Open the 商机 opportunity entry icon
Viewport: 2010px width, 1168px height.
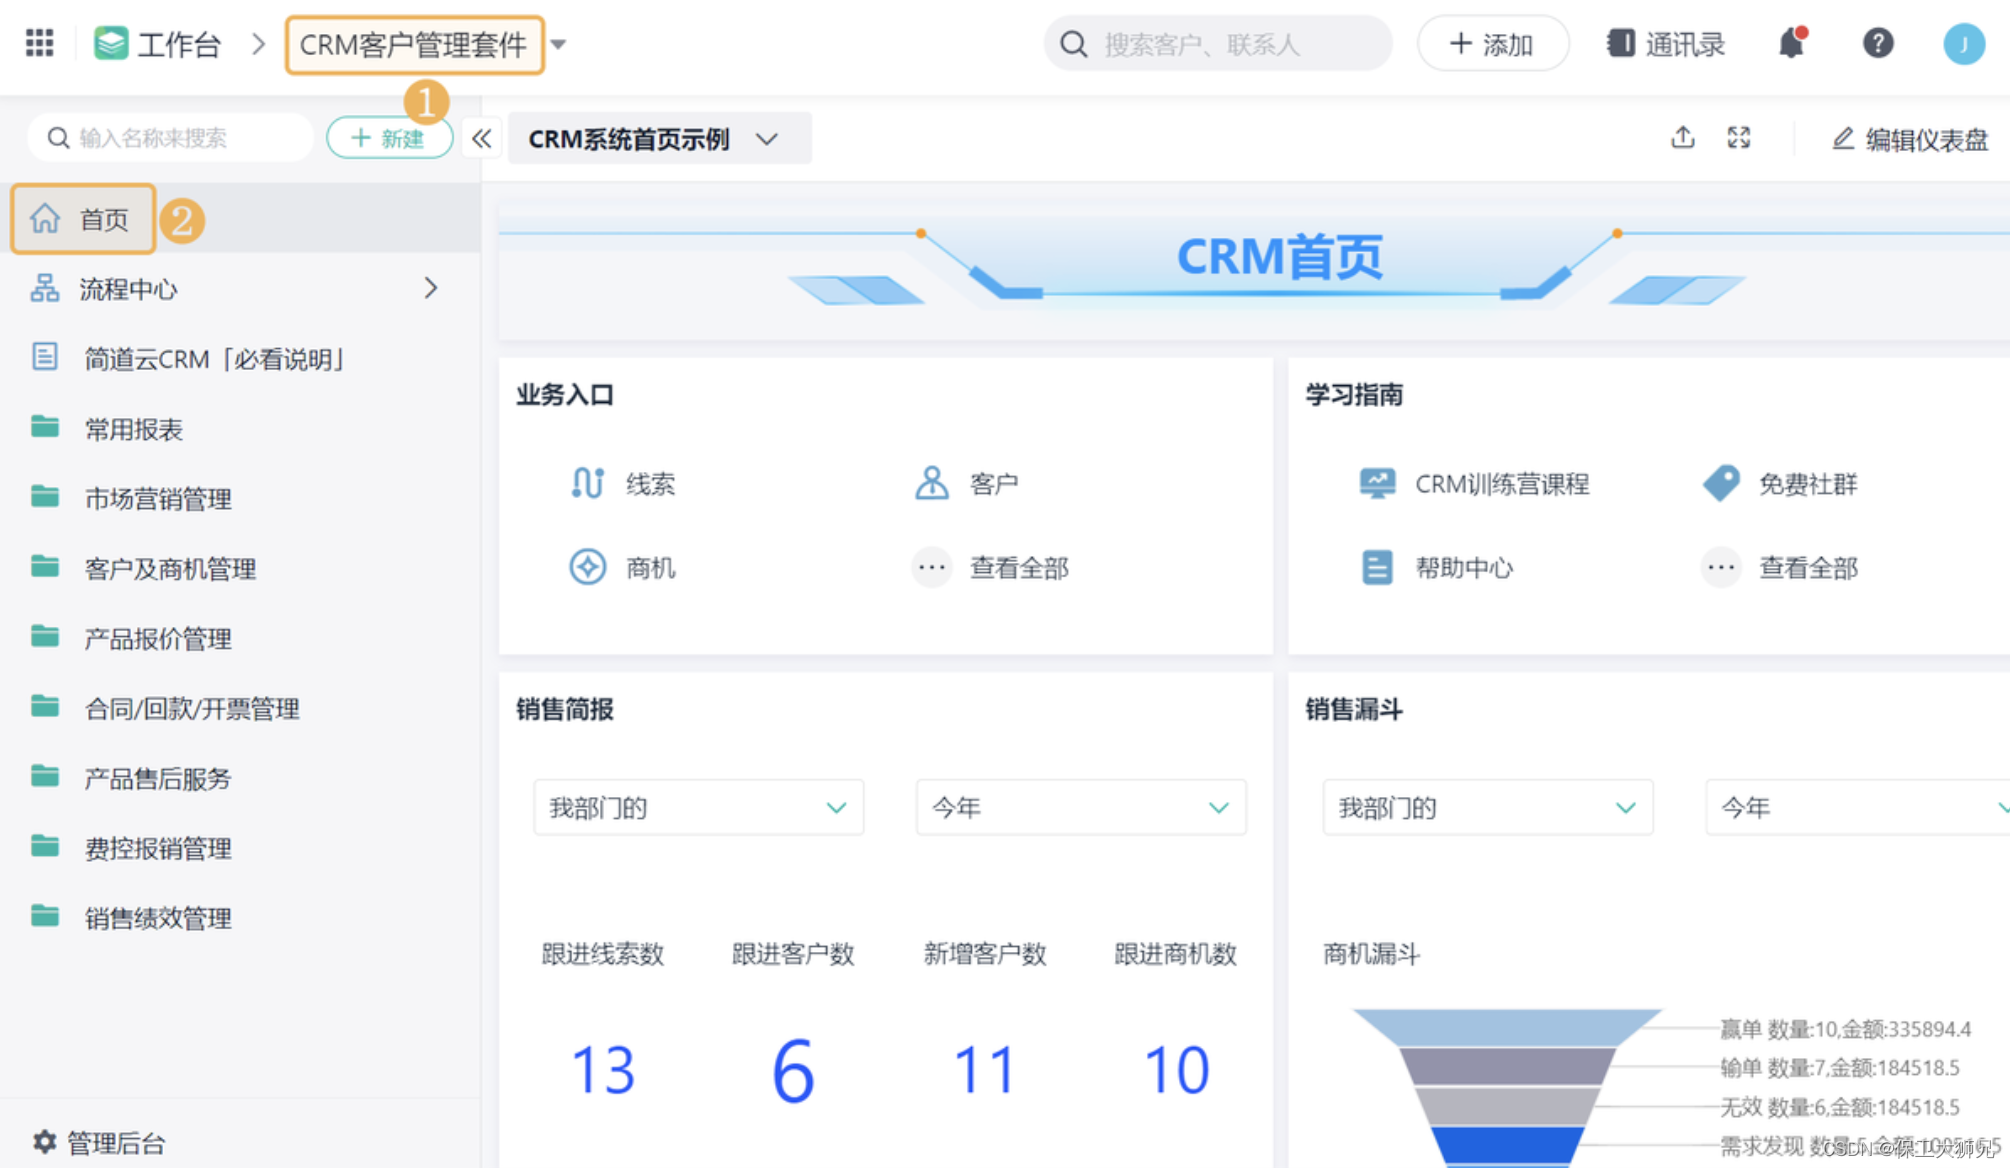[587, 567]
